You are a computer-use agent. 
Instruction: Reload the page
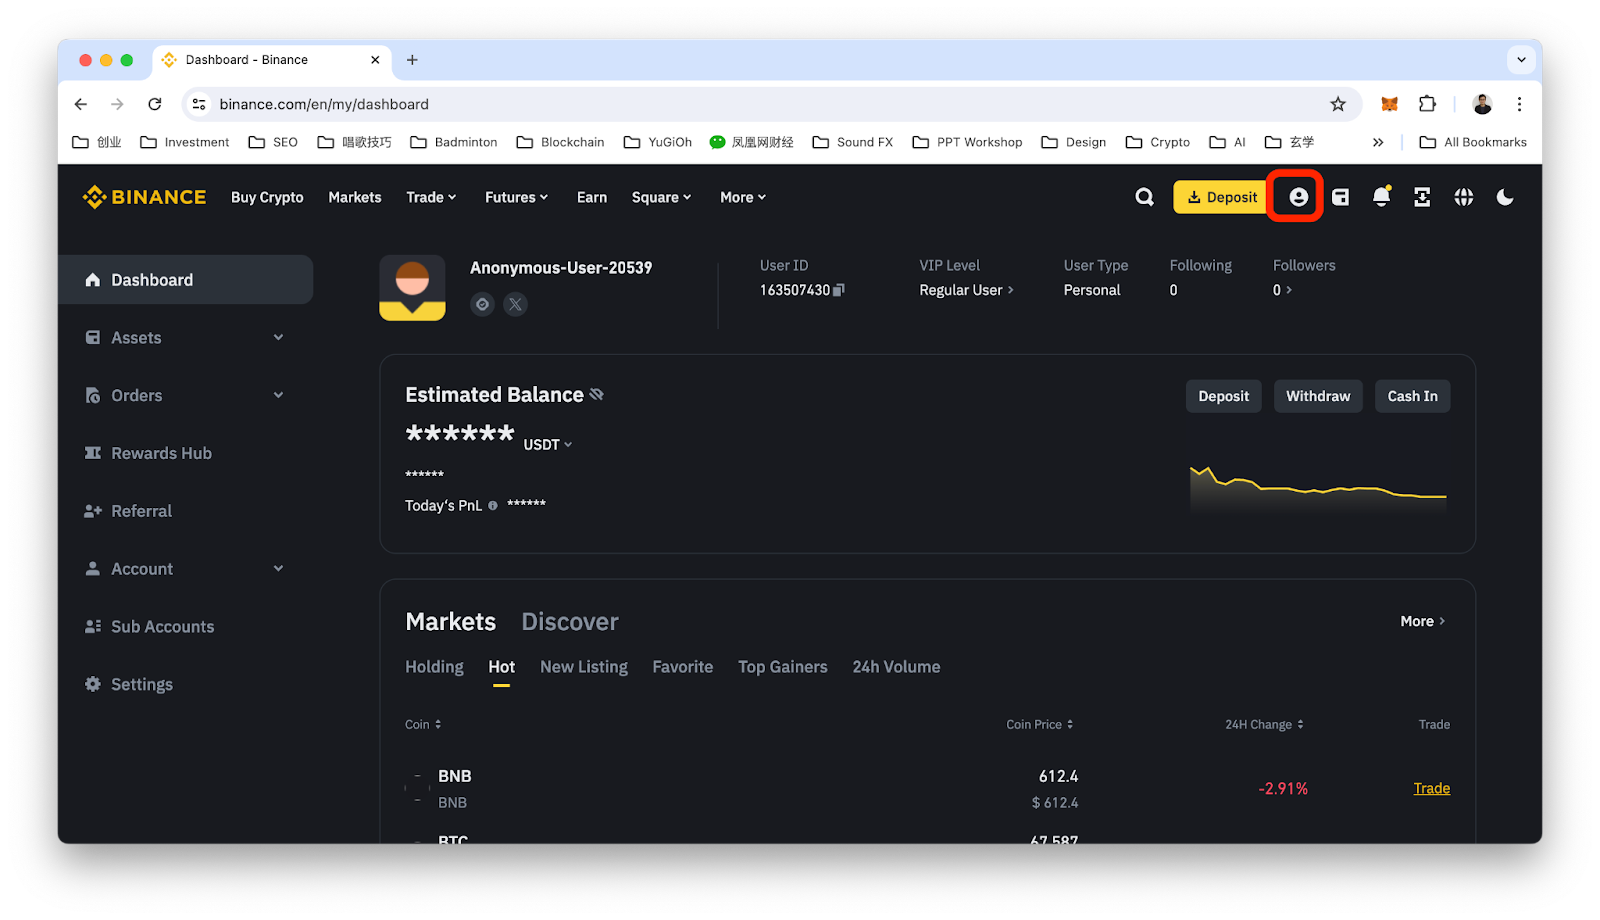[155, 104]
